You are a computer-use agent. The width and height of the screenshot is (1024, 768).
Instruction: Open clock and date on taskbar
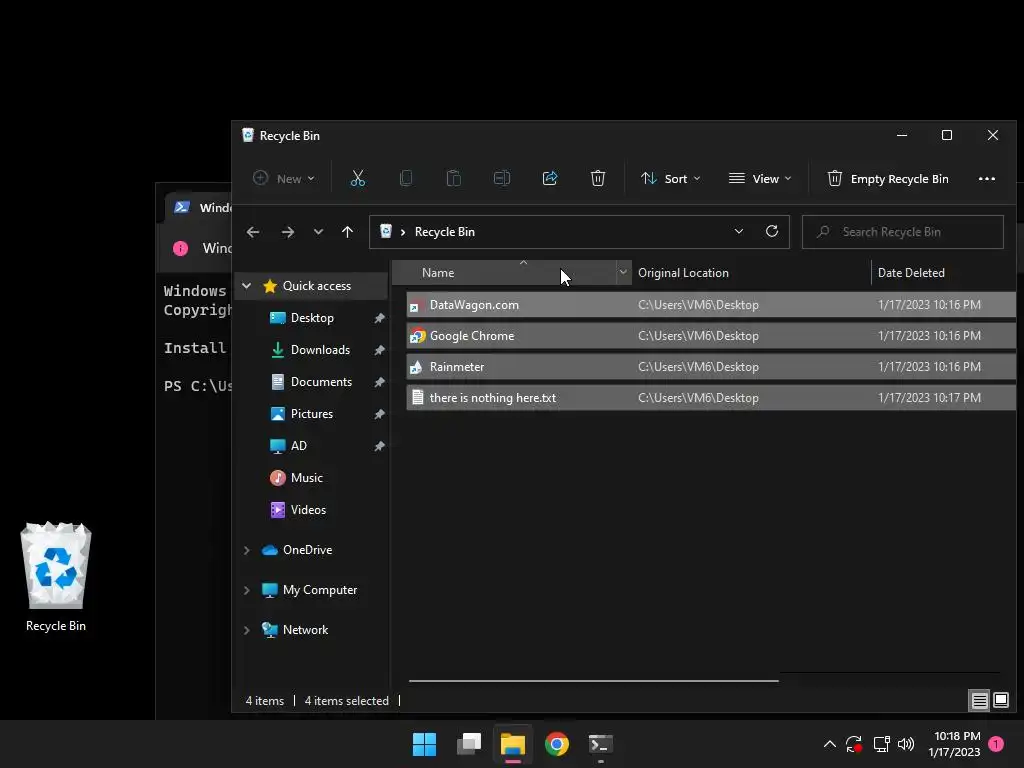point(954,744)
